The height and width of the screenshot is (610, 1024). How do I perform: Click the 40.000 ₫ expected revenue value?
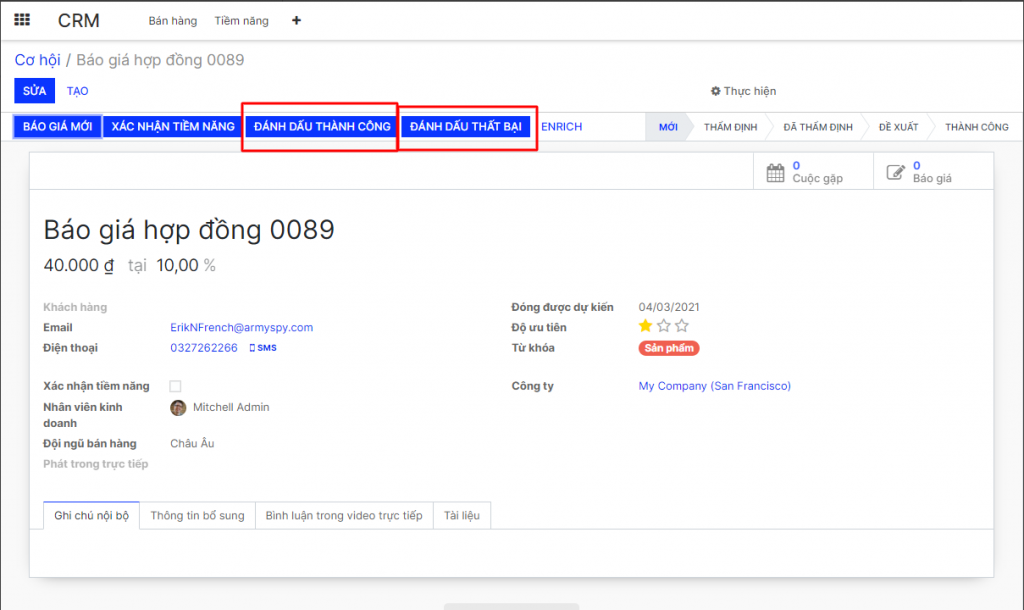(78, 265)
